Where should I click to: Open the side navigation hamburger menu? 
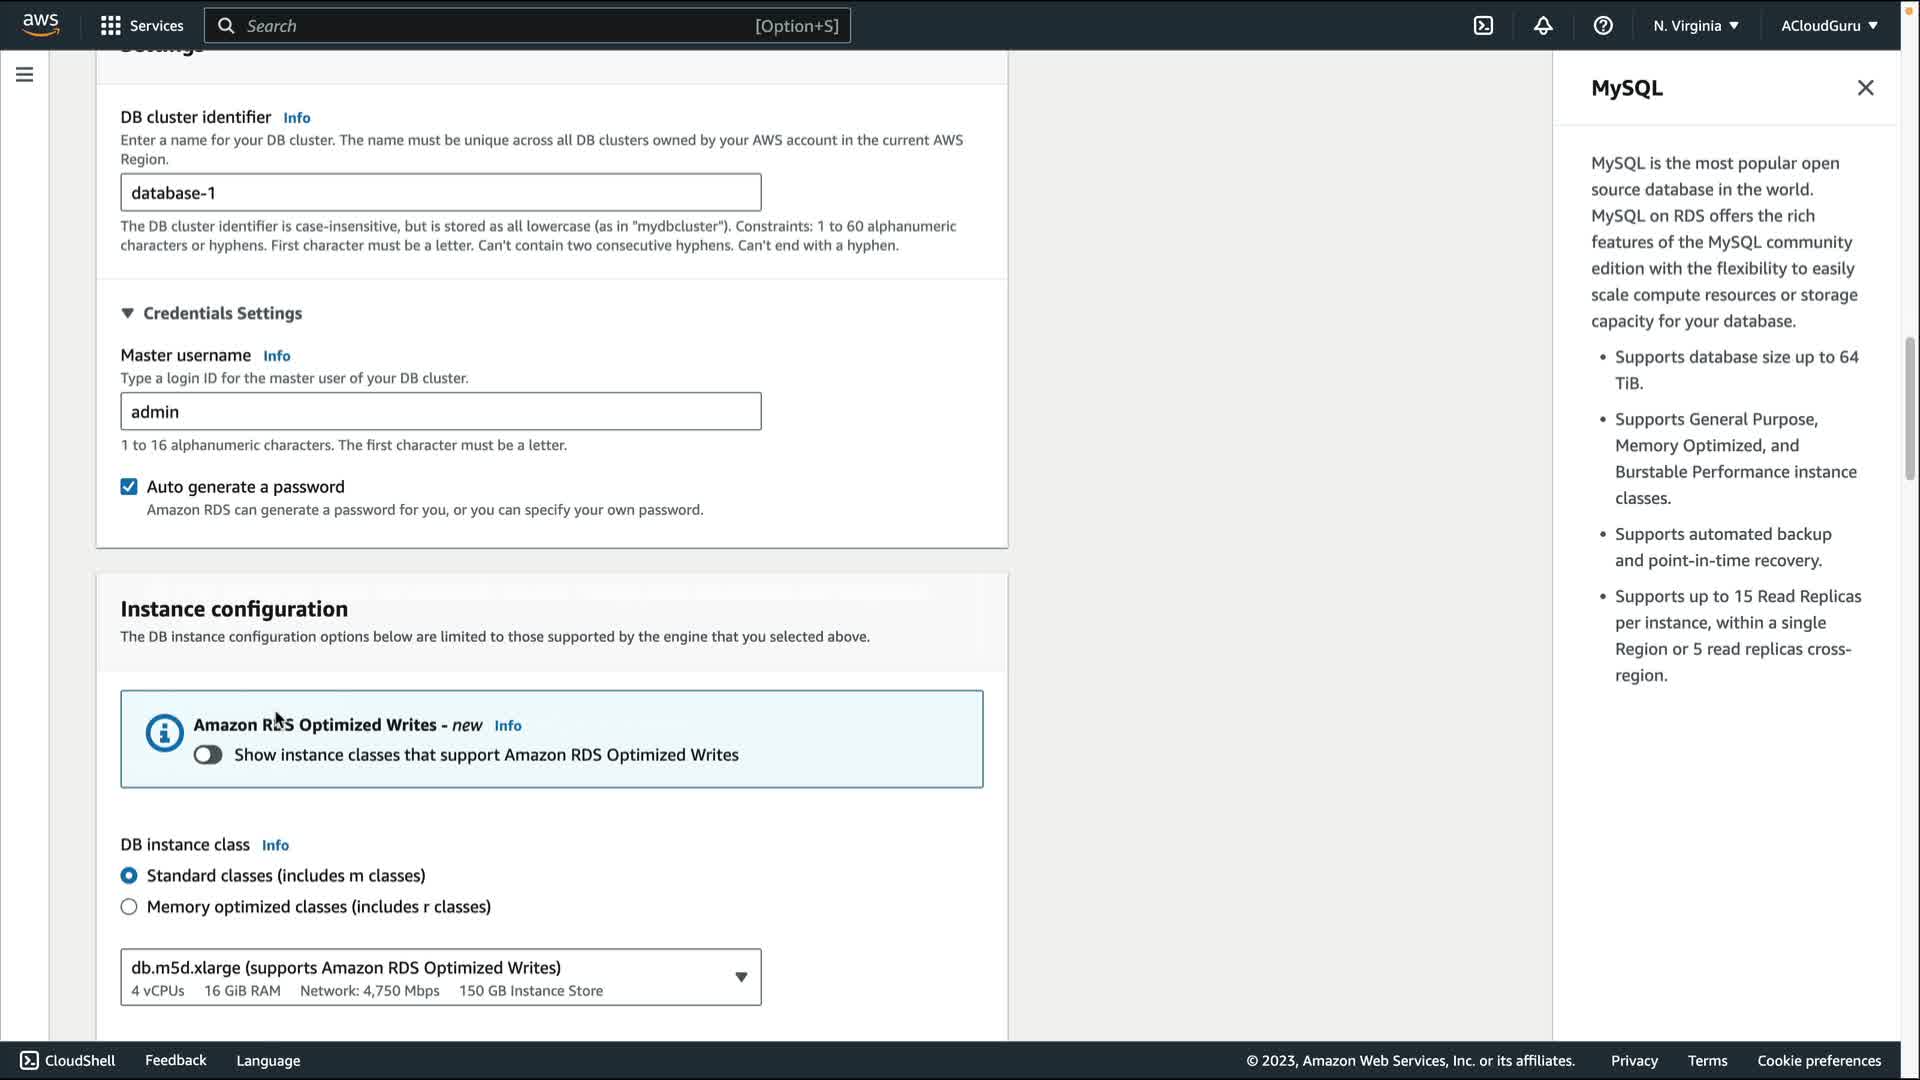pyautogui.click(x=24, y=75)
